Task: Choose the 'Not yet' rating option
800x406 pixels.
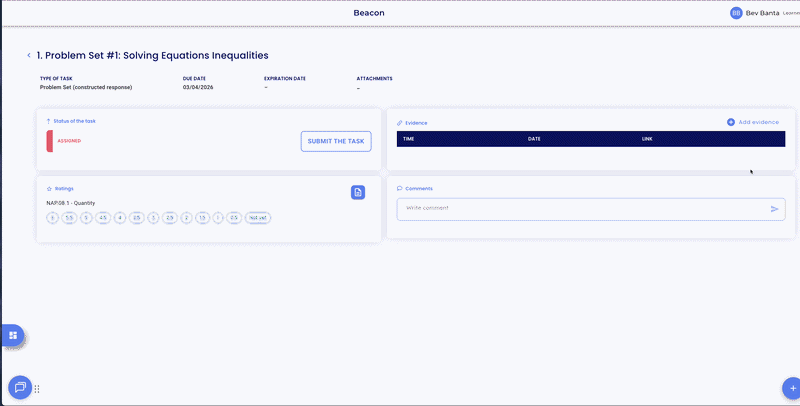Action: point(258,217)
